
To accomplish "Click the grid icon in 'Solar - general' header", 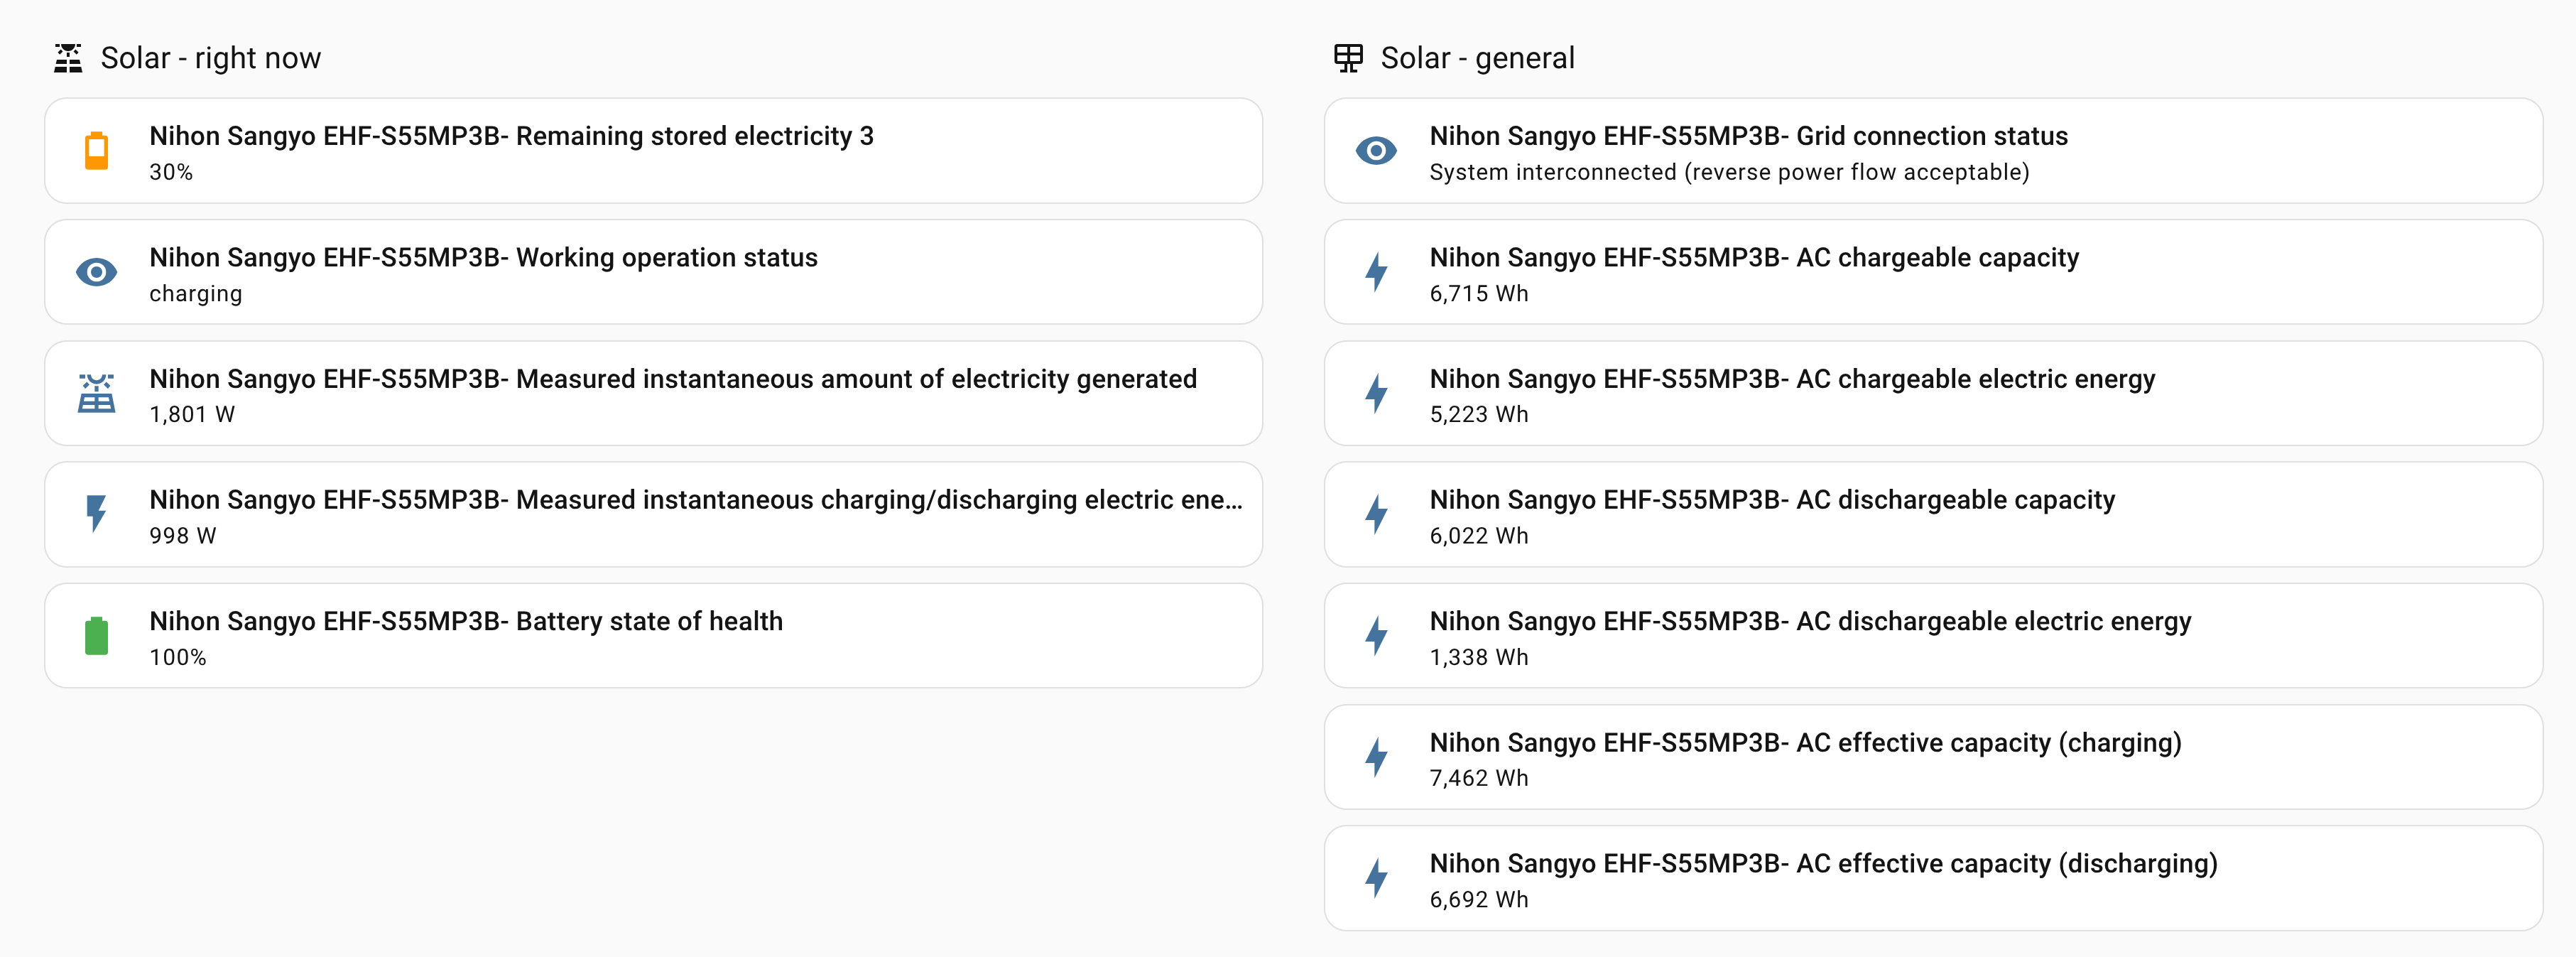I will pos(1347,57).
